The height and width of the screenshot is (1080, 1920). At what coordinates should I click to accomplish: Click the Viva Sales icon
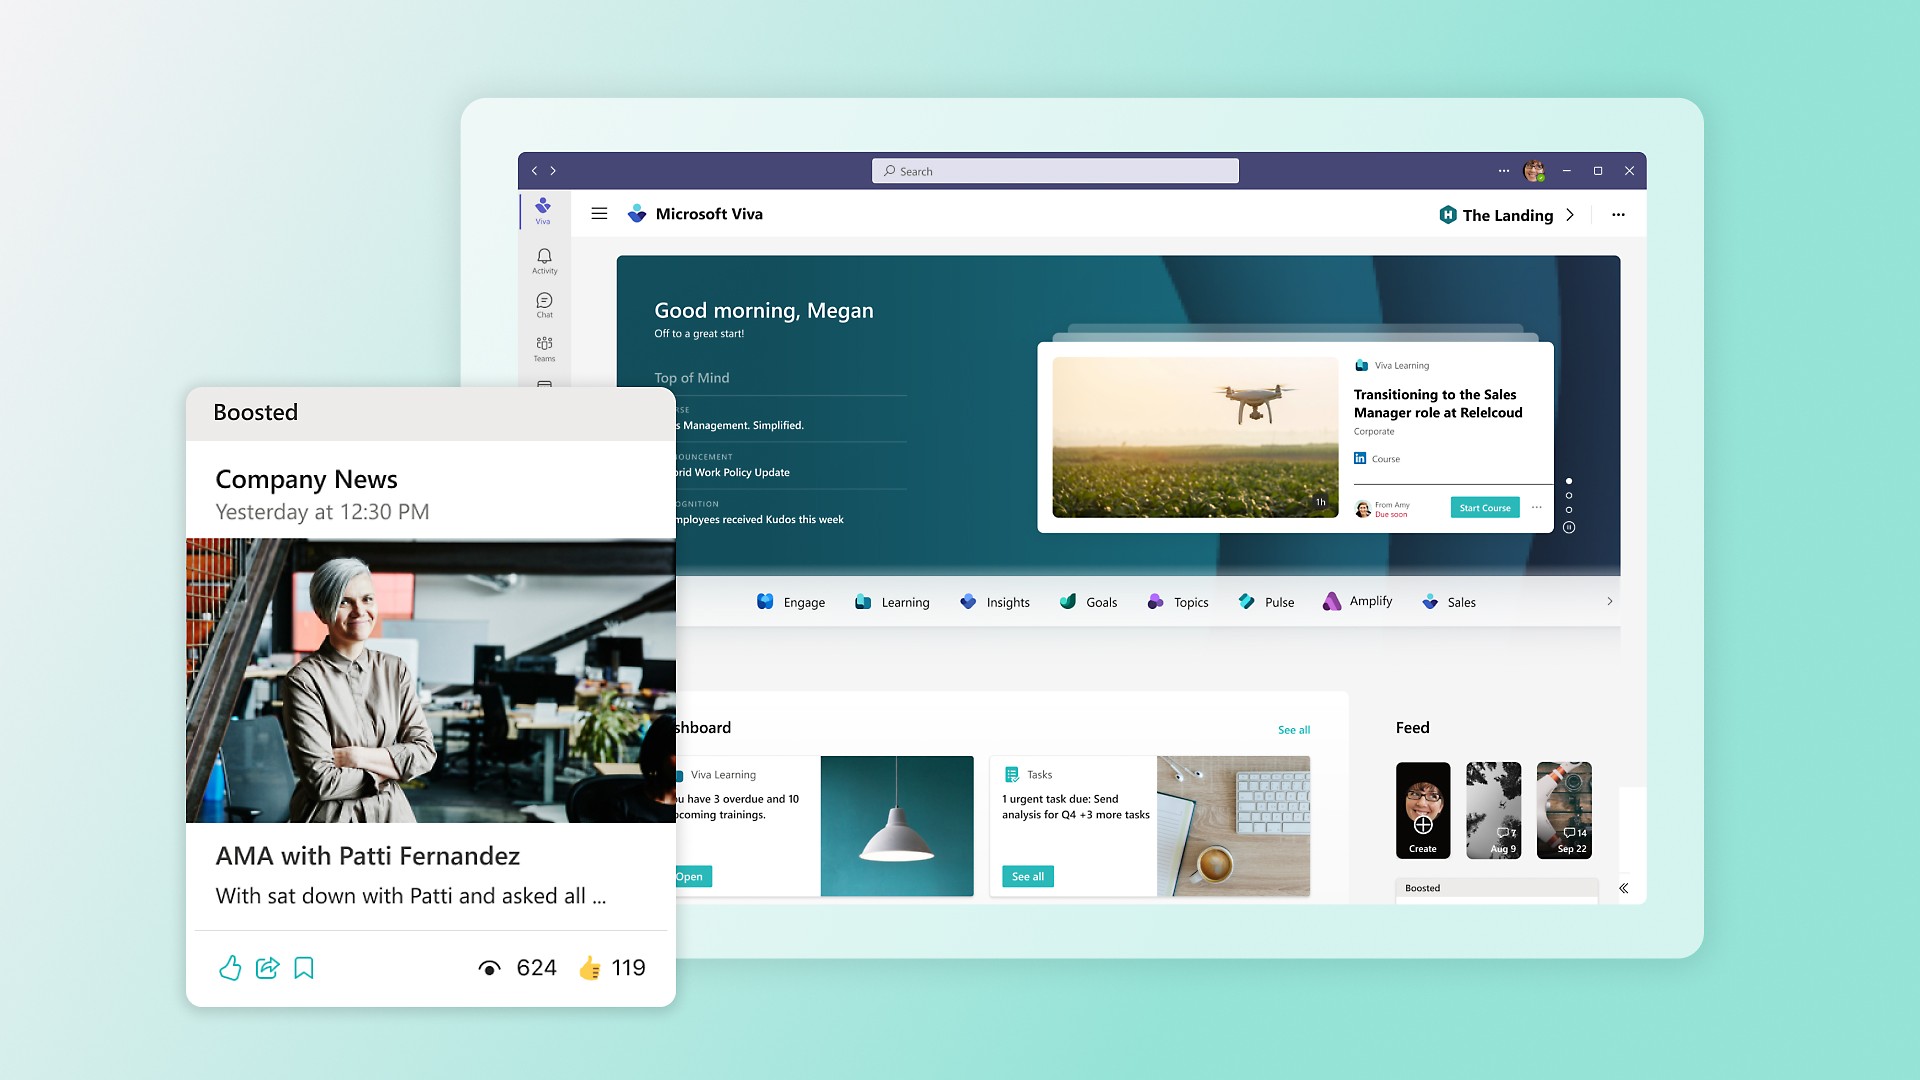[1429, 601]
